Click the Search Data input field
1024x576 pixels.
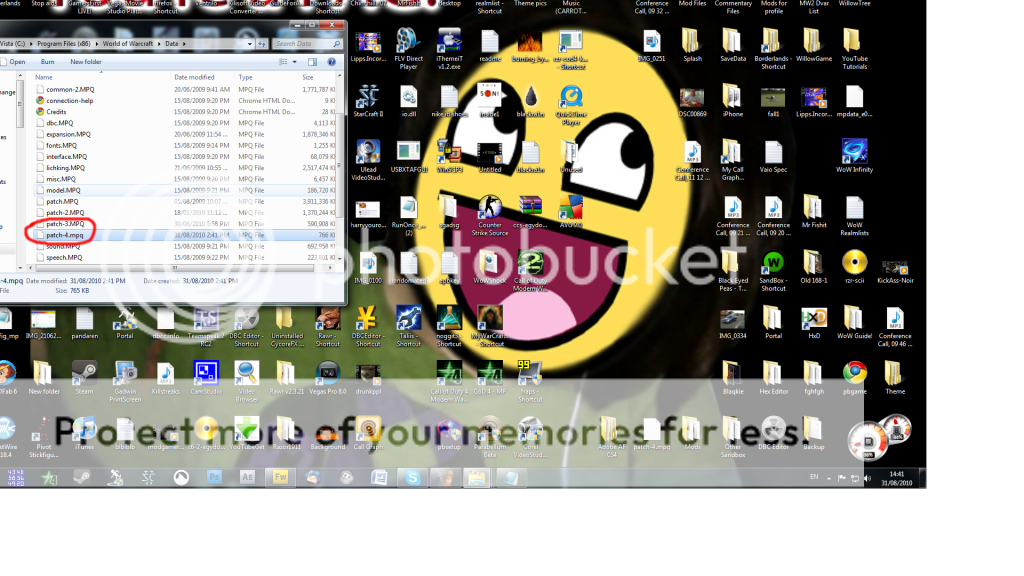tap(307, 44)
